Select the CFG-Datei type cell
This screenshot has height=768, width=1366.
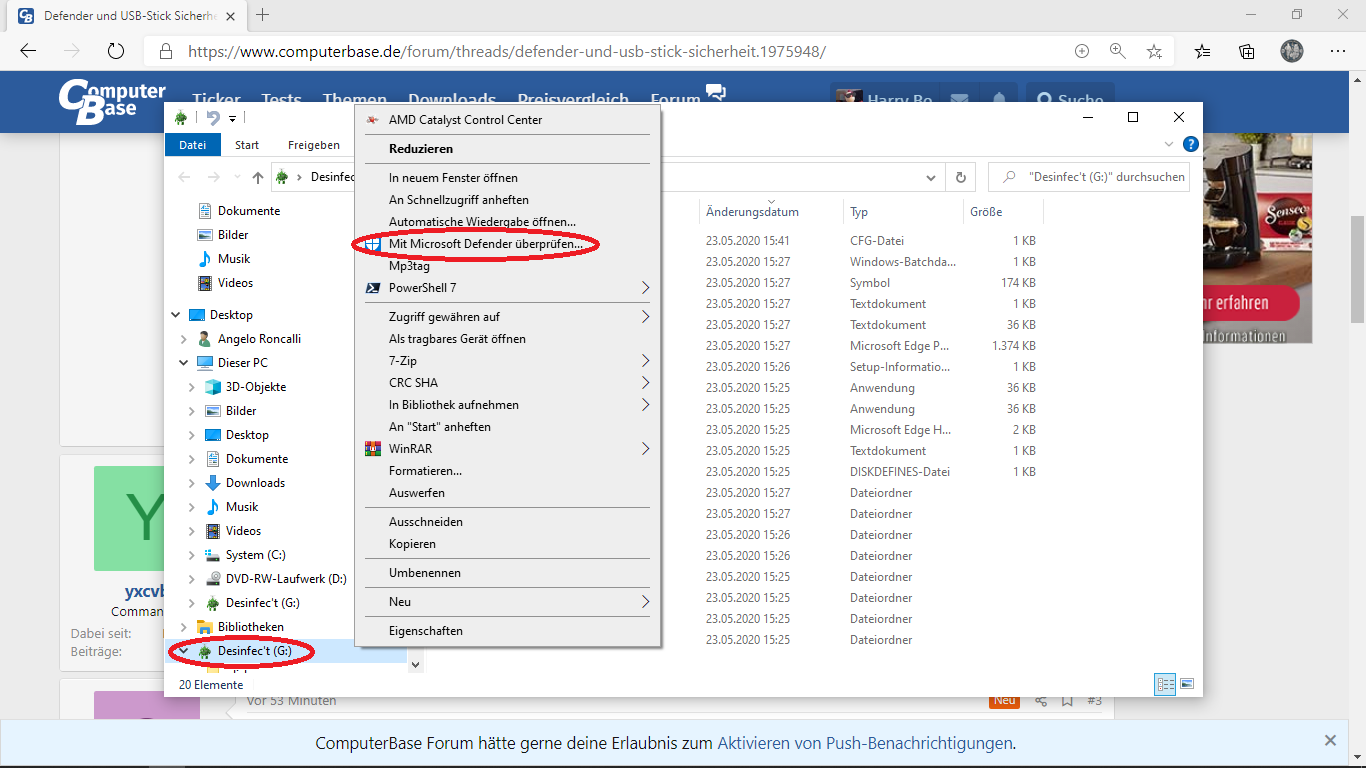click(x=877, y=241)
